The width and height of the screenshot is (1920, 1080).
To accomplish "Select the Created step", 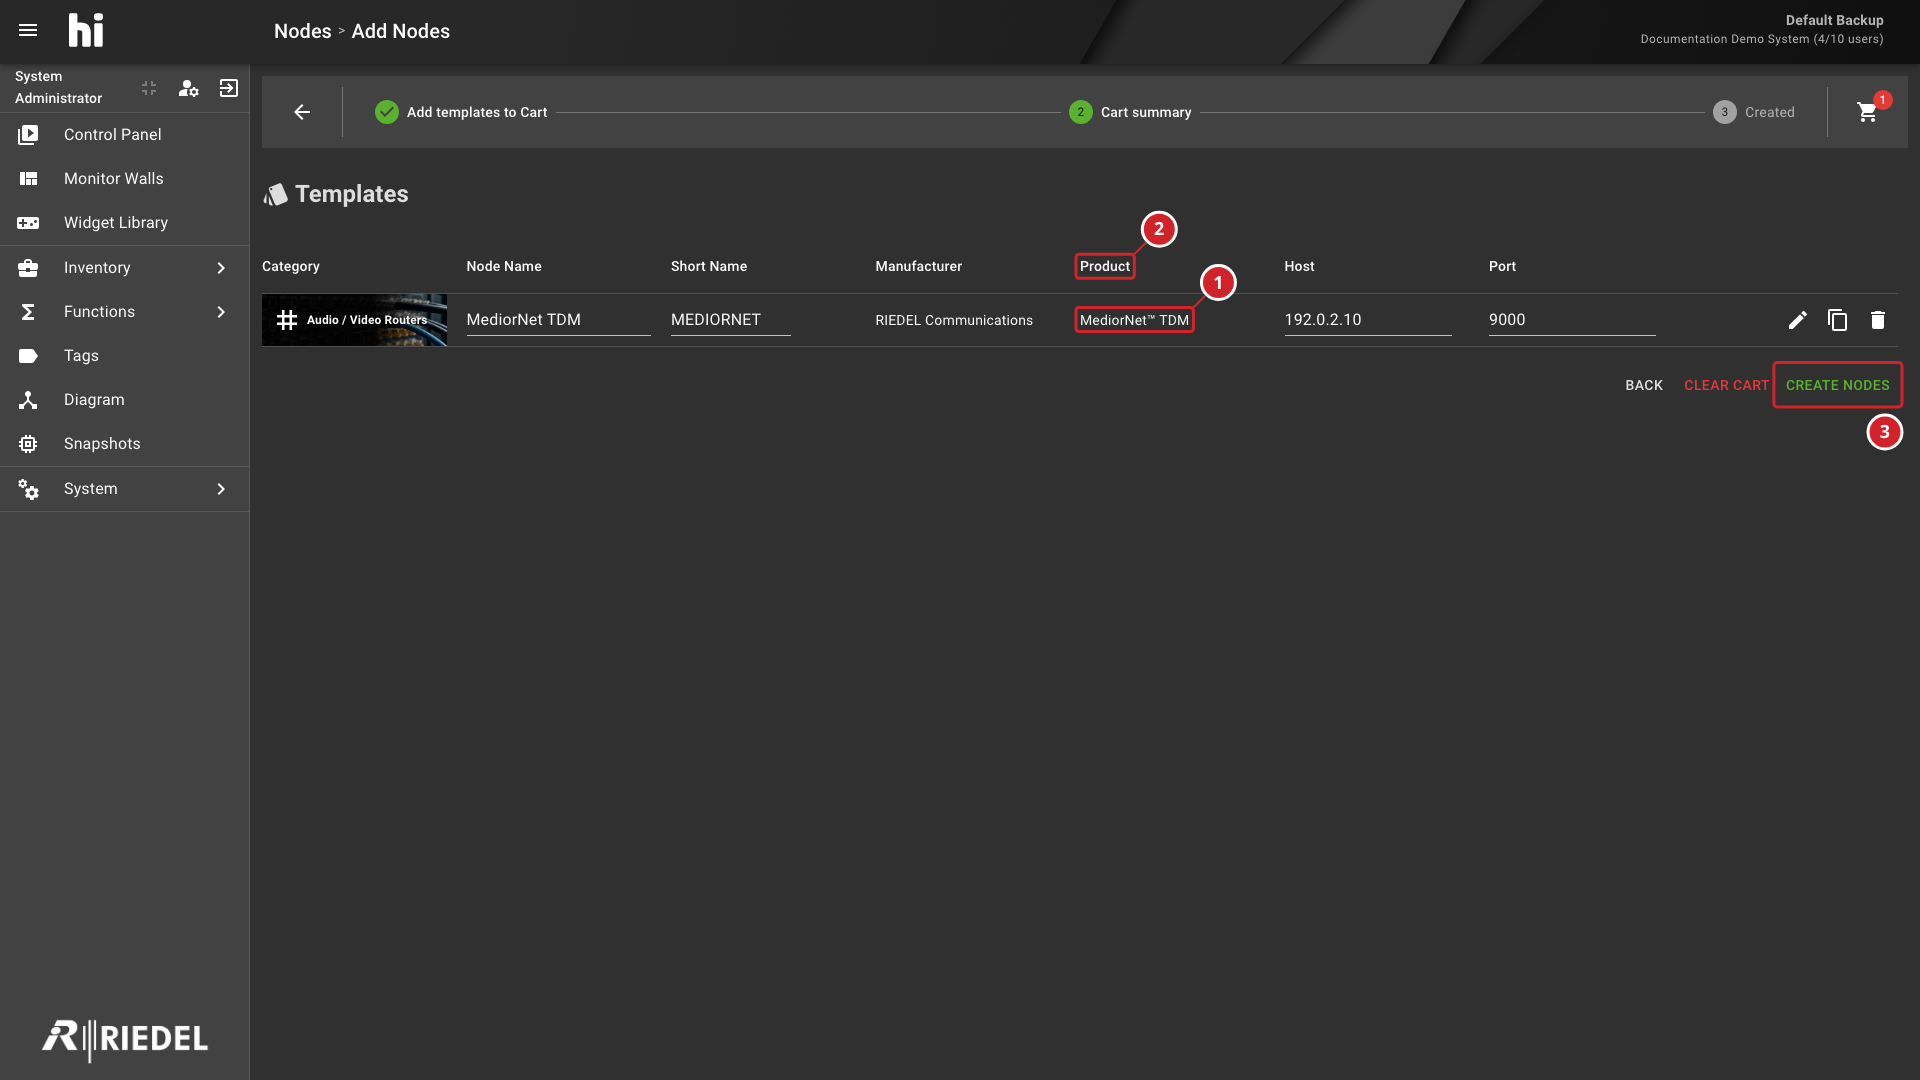I will [x=1753, y=112].
